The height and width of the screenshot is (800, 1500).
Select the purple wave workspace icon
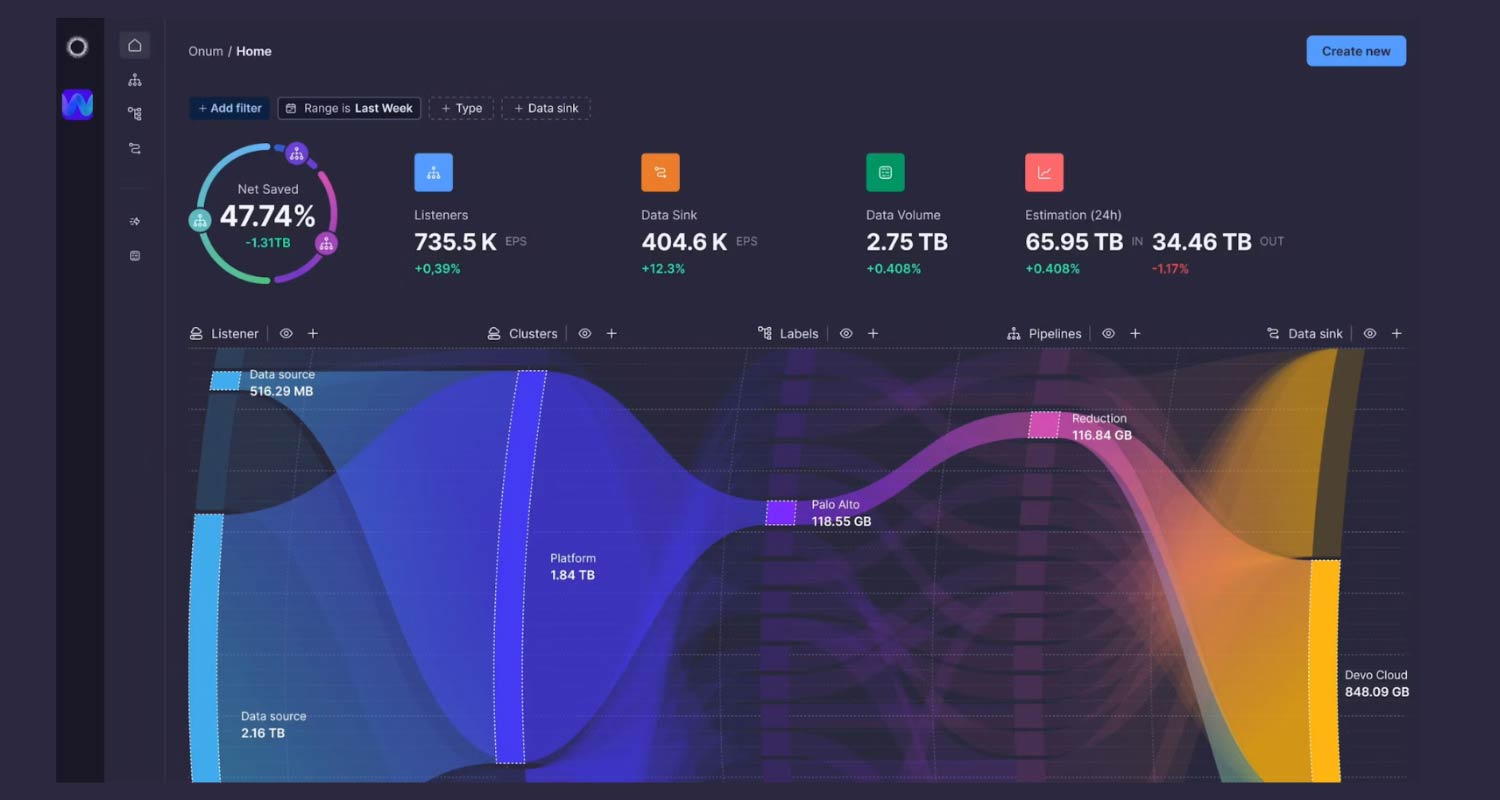pyautogui.click(x=77, y=104)
